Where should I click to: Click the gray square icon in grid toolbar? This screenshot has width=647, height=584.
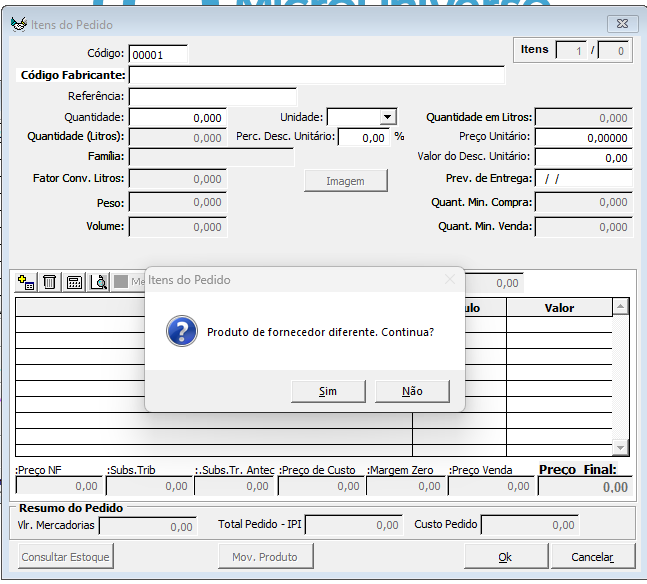click(121, 283)
